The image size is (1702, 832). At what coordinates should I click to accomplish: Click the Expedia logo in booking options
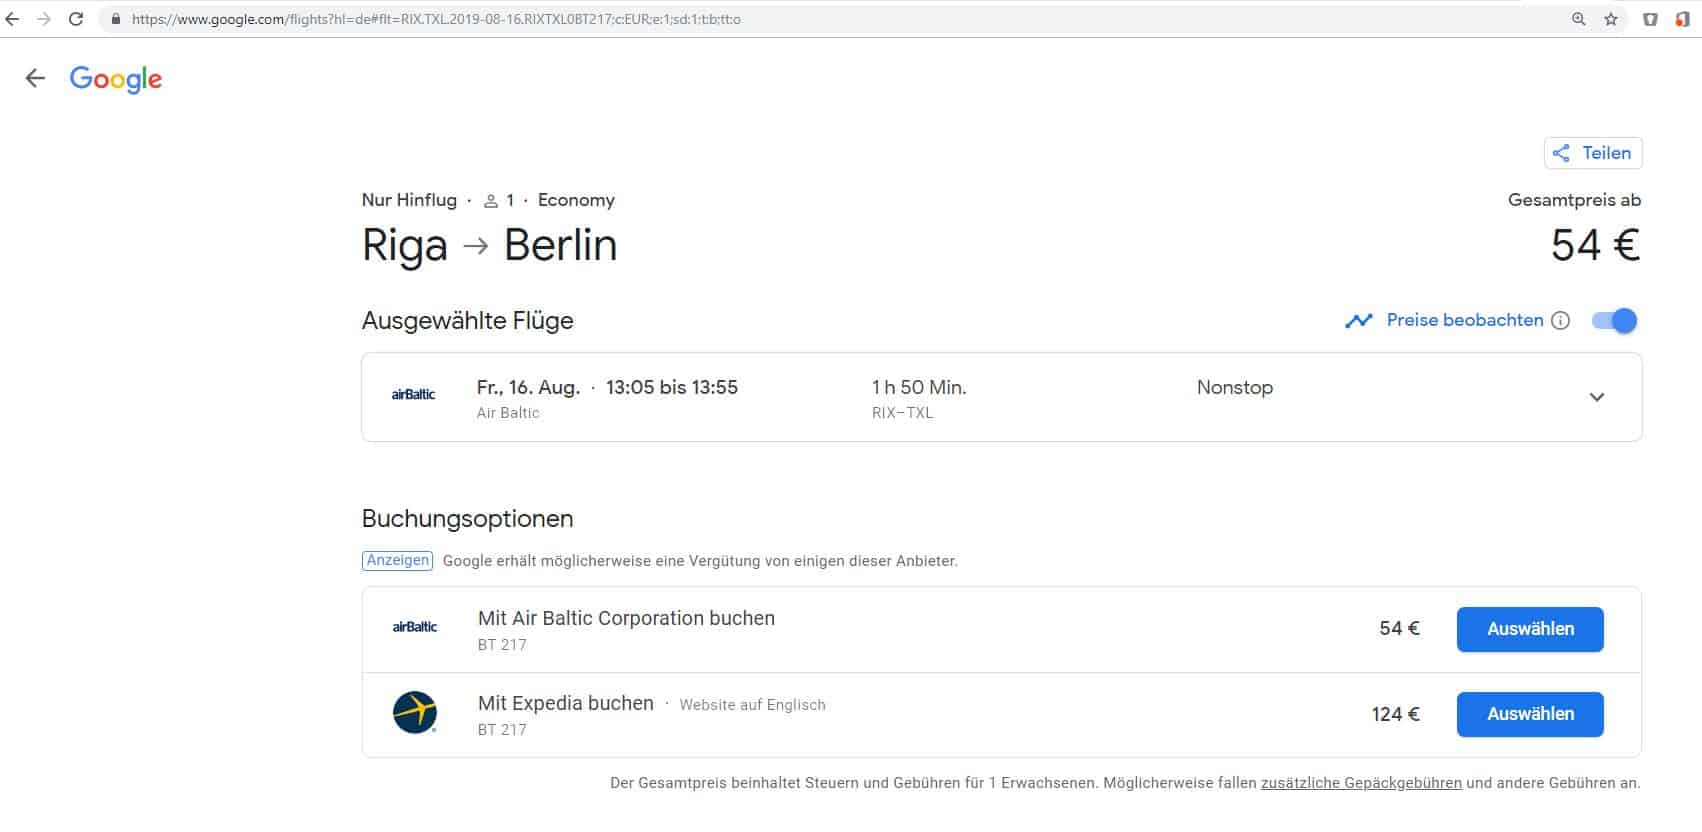415,713
